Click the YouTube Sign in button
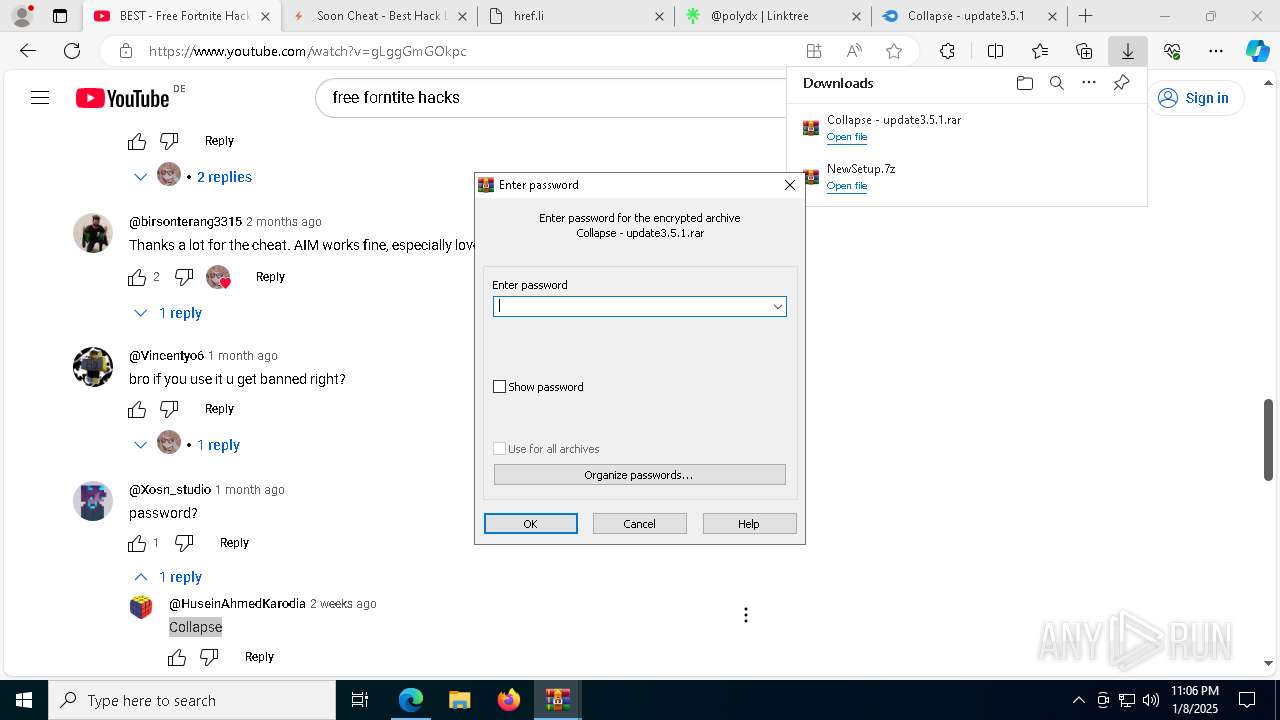The width and height of the screenshot is (1280, 720). 1194,98
